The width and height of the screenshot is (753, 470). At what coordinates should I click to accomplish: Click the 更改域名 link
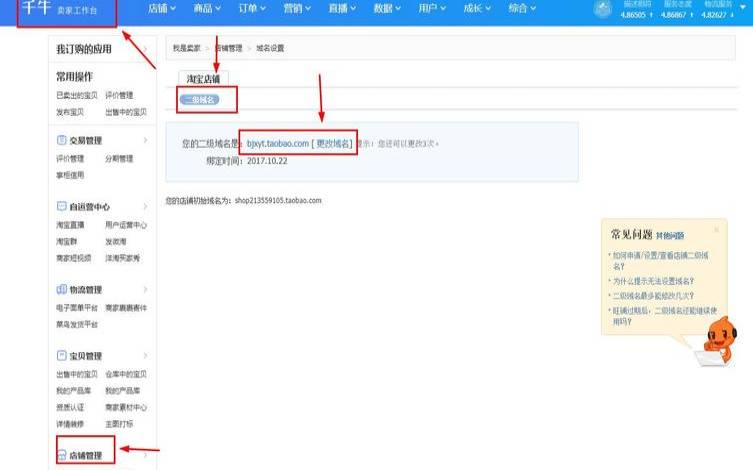pyautogui.click(x=333, y=144)
